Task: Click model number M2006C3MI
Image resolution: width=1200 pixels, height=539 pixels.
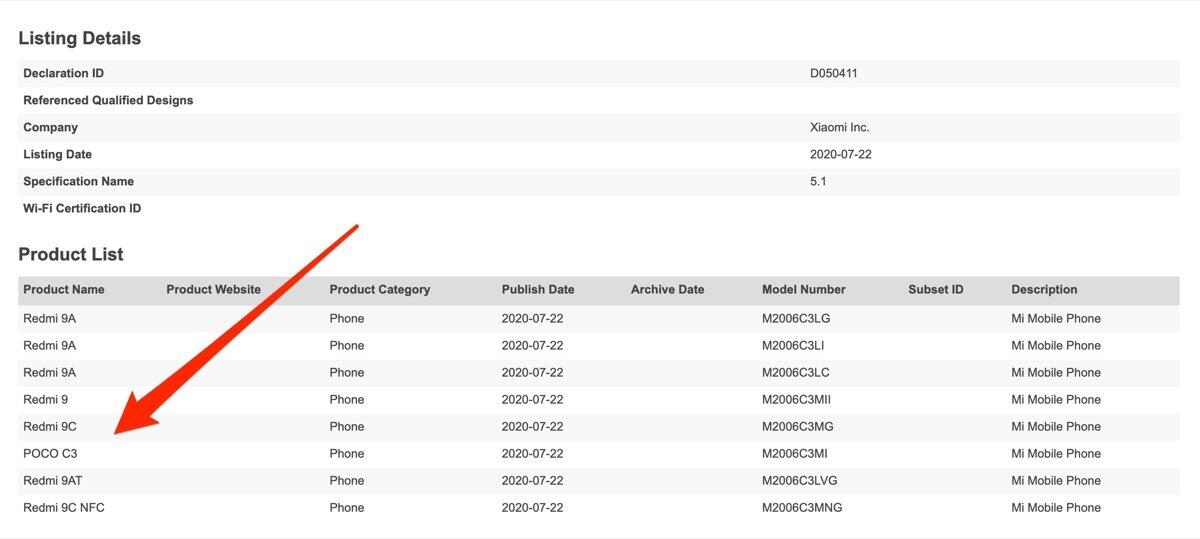Action: point(795,453)
